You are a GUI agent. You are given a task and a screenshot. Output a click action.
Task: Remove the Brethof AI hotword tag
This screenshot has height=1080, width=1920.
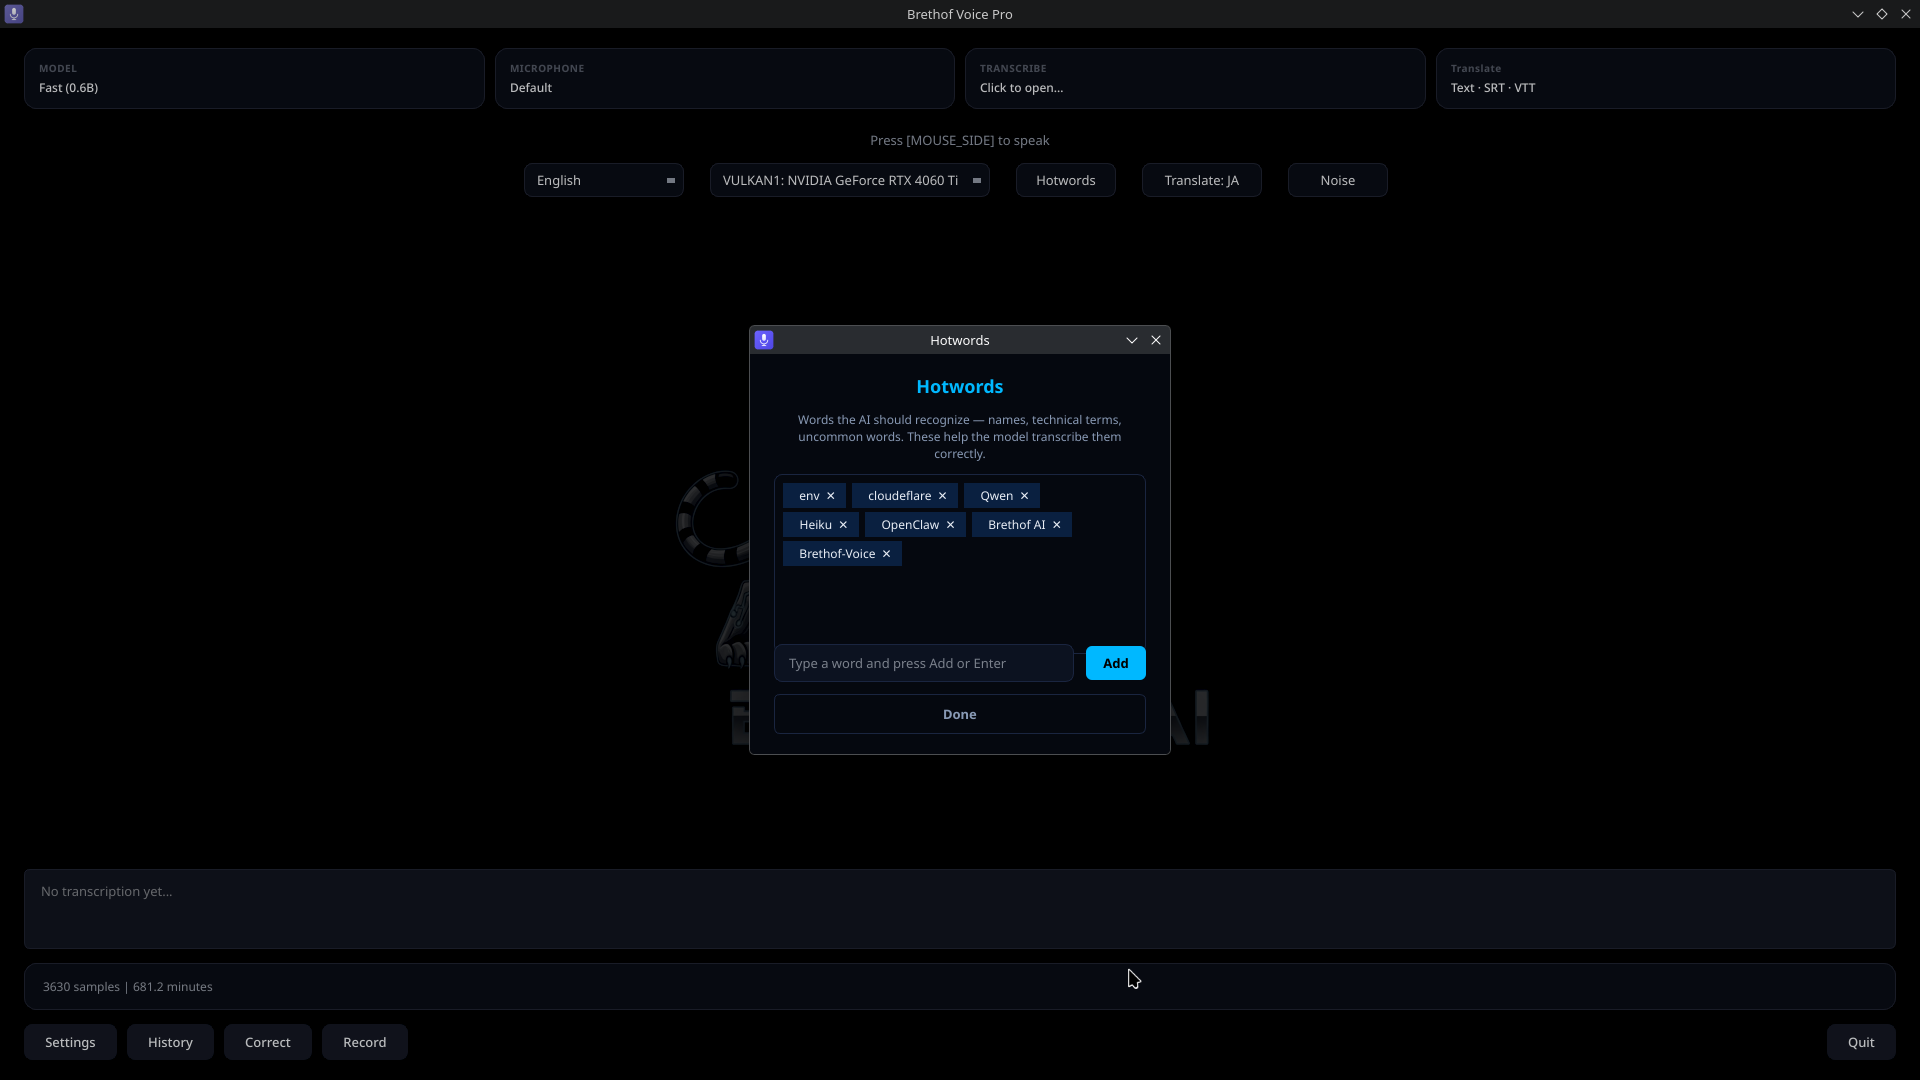1056,525
